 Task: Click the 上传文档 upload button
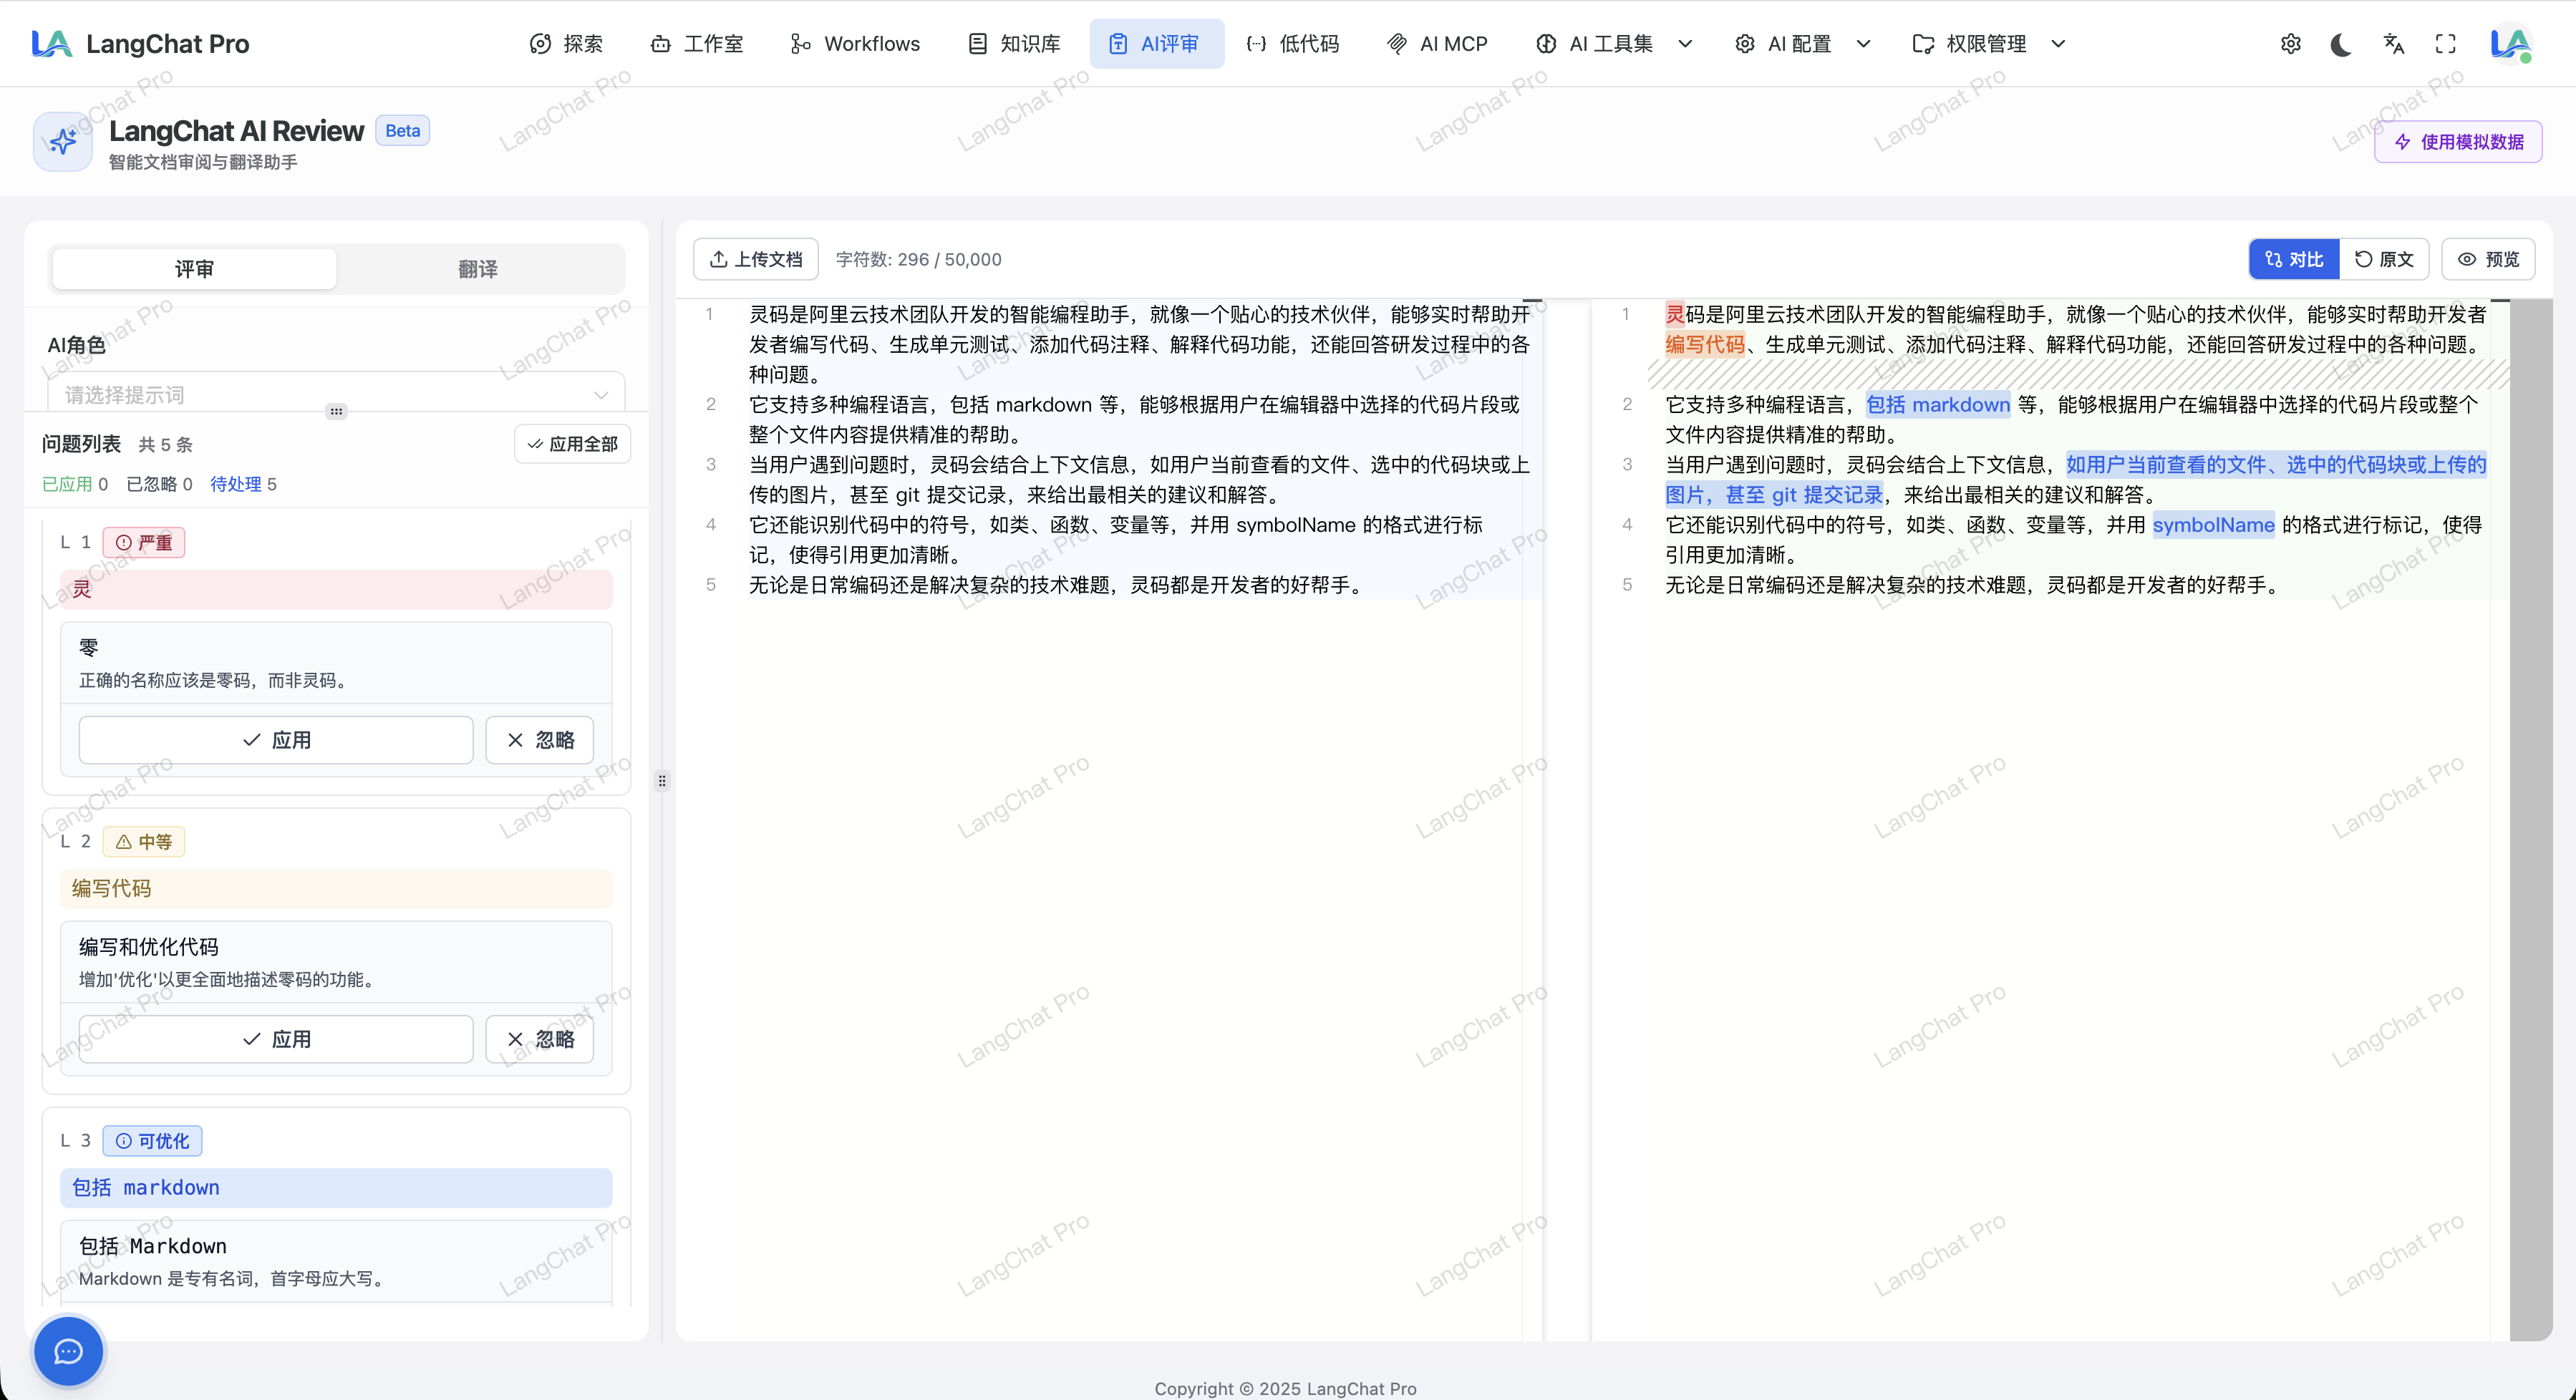[756, 259]
